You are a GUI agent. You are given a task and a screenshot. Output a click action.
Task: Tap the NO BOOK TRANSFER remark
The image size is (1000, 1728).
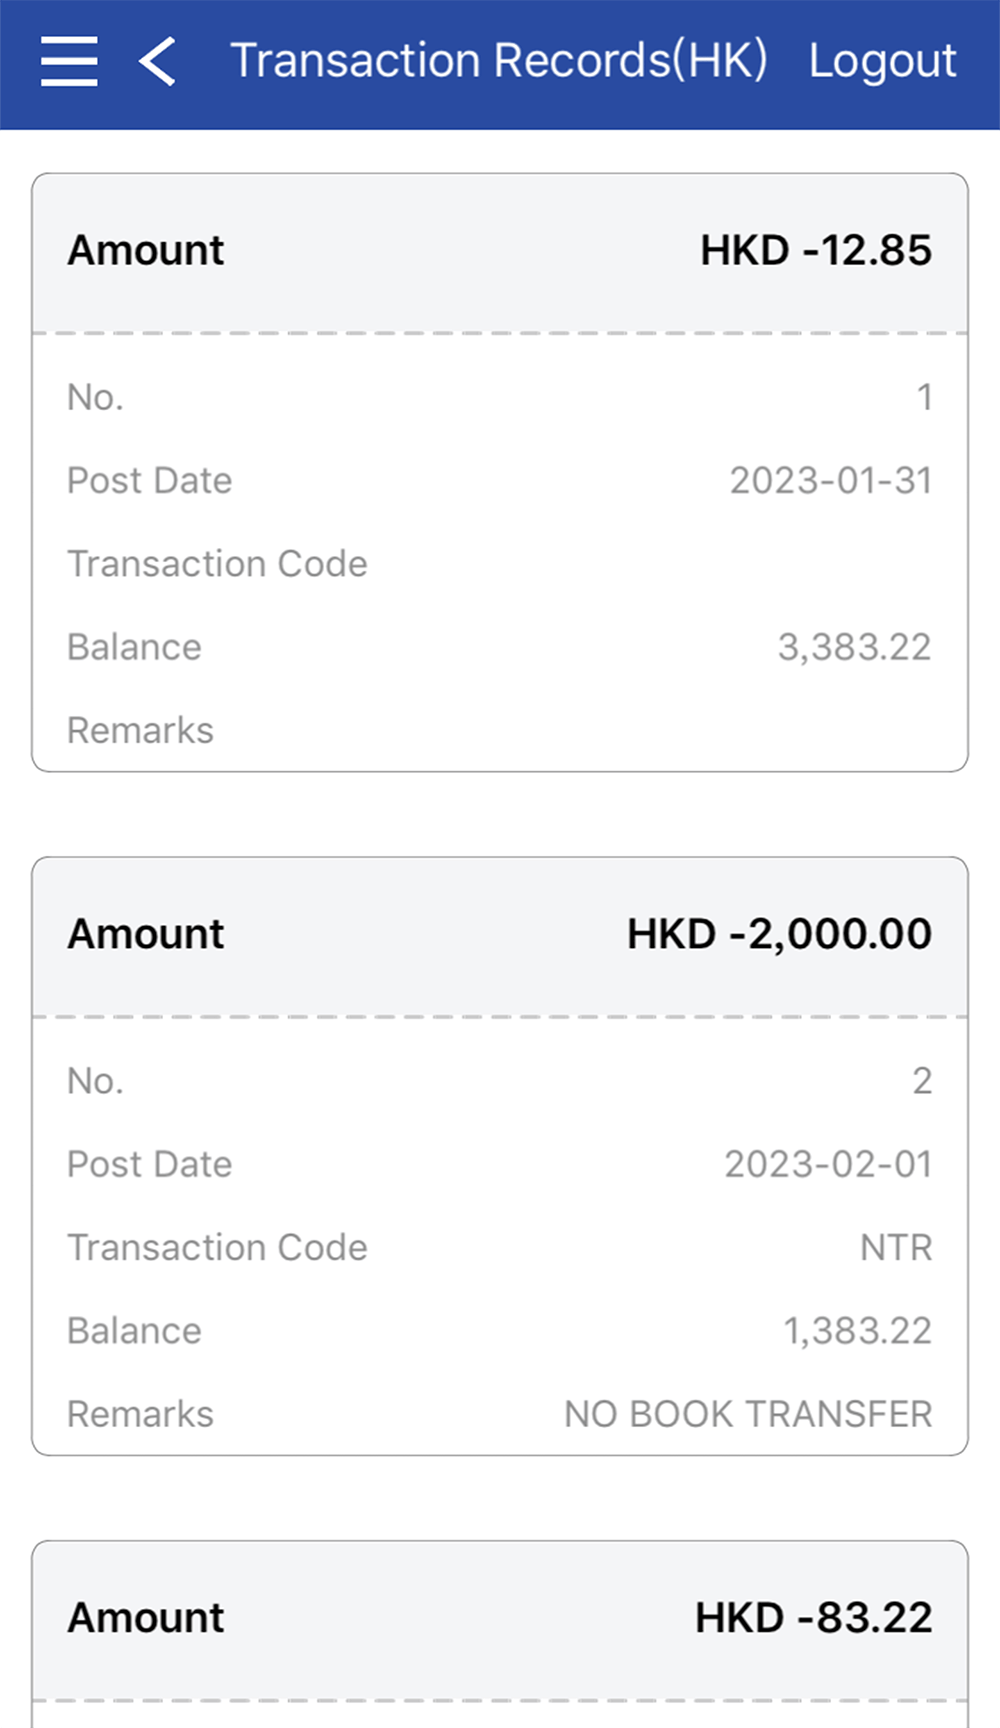[x=748, y=1415]
